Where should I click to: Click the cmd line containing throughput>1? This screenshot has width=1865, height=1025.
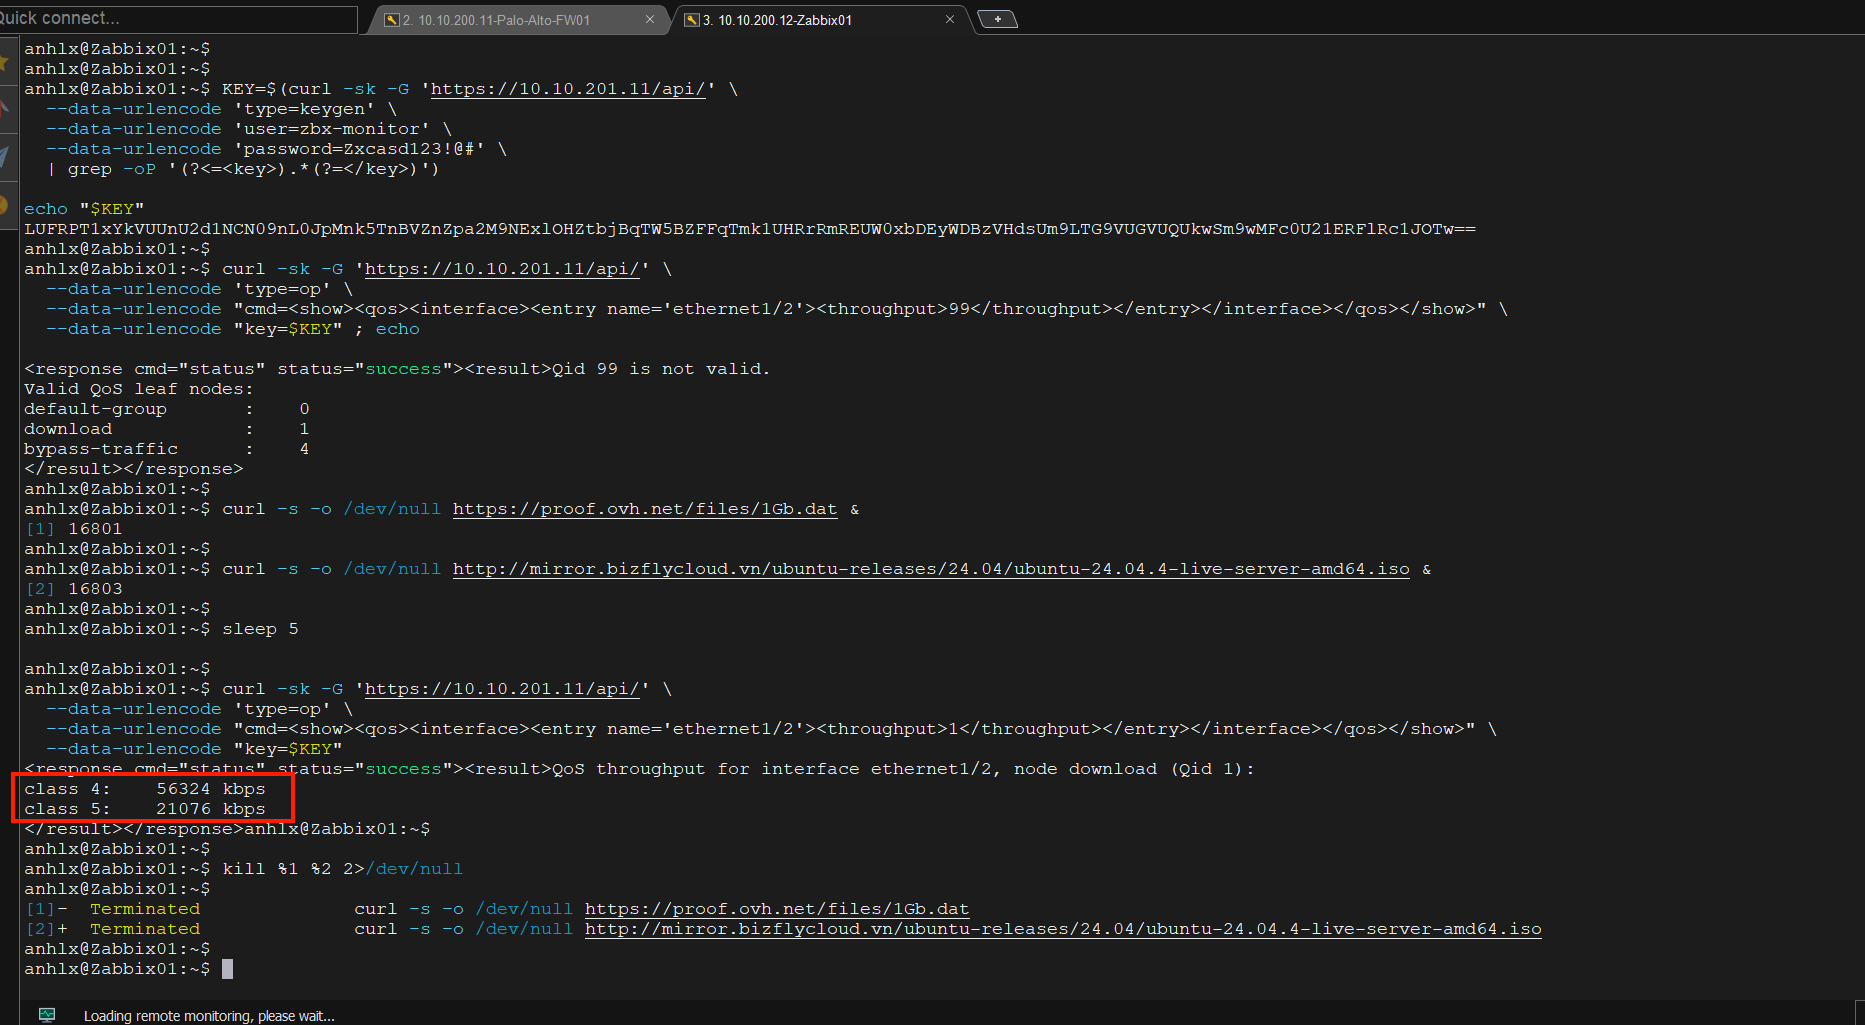(x=771, y=729)
